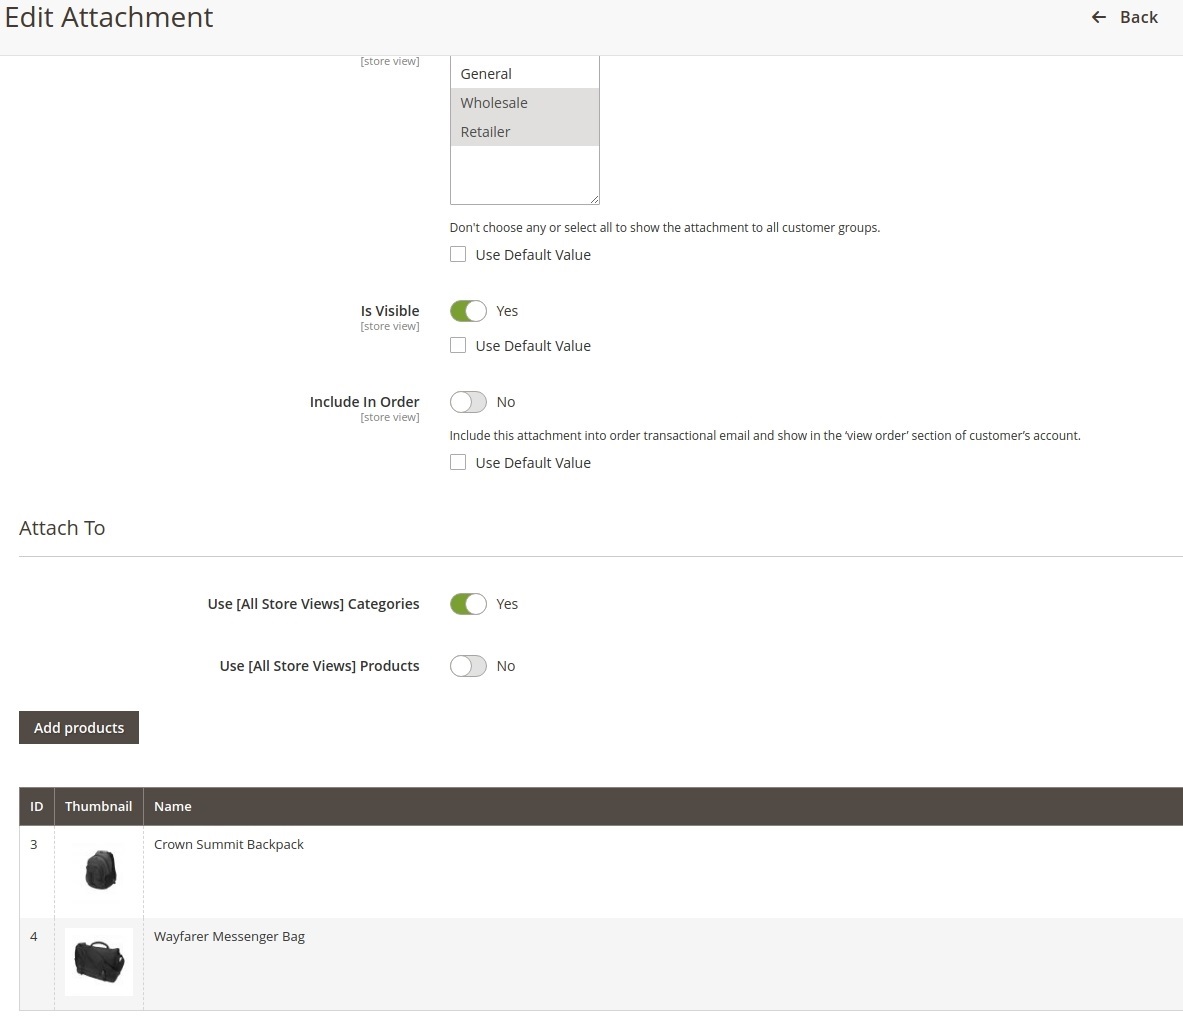Click the Add products button
This screenshot has height=1032, width=1183.
point(79,728)
